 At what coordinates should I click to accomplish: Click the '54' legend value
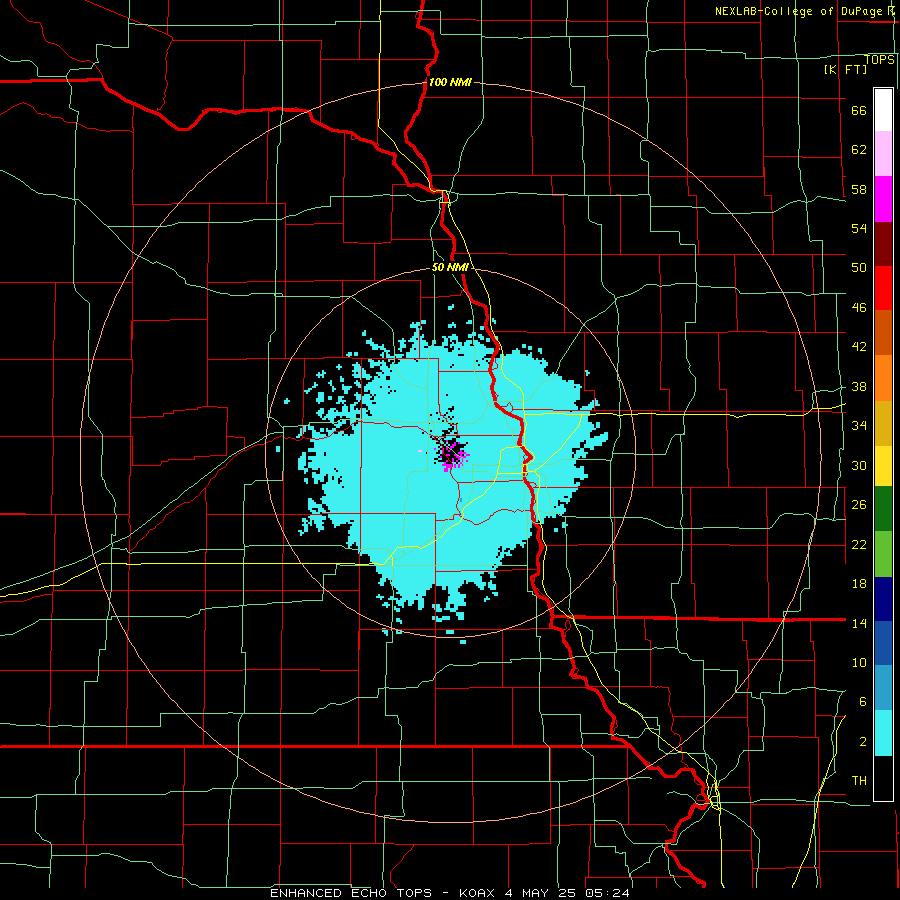859,228
